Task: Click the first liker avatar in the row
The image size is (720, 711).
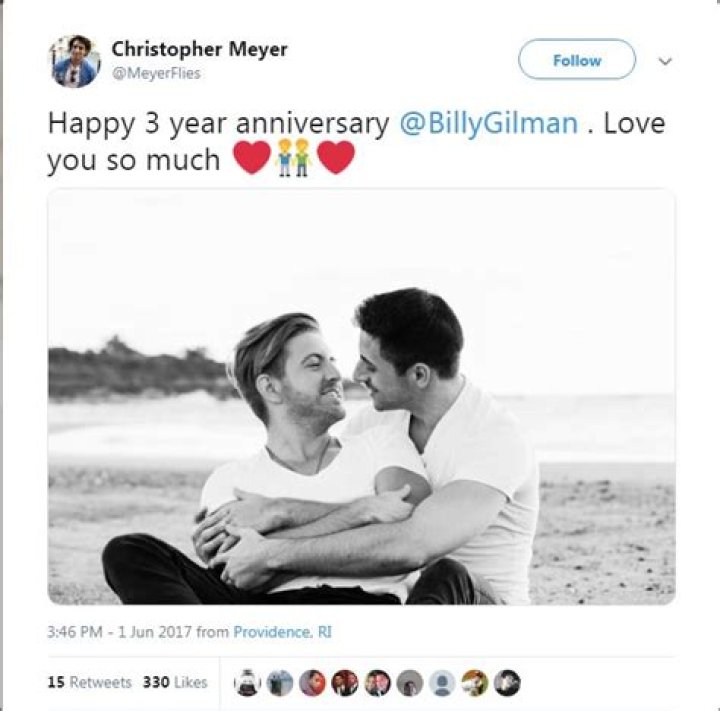Action: click(247, 683)
